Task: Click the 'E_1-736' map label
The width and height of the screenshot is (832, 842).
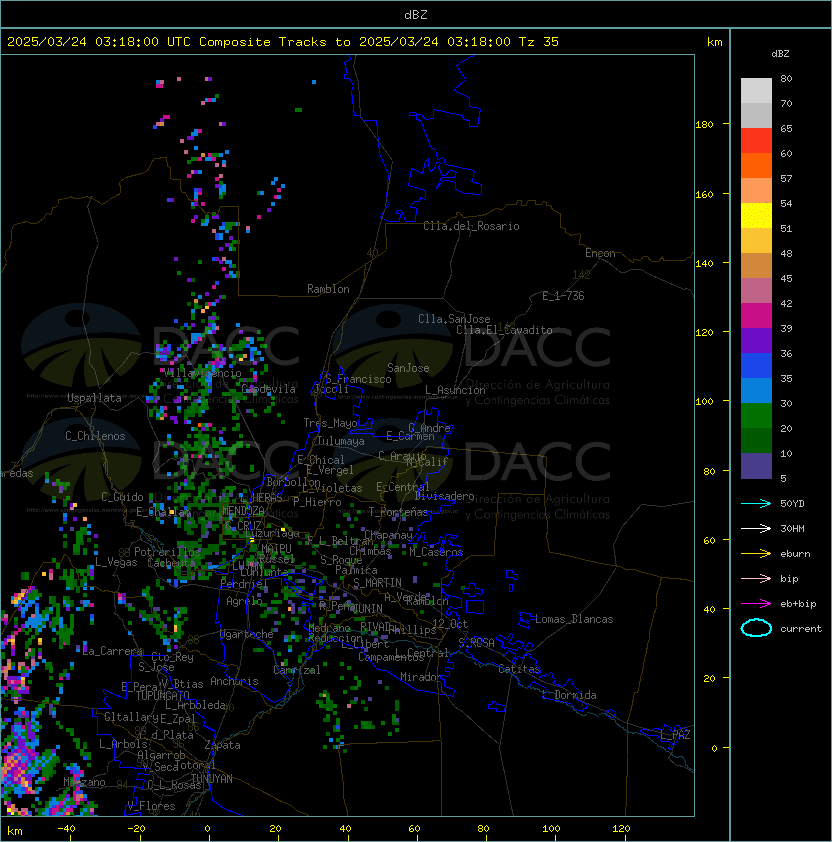Action: 563,296
